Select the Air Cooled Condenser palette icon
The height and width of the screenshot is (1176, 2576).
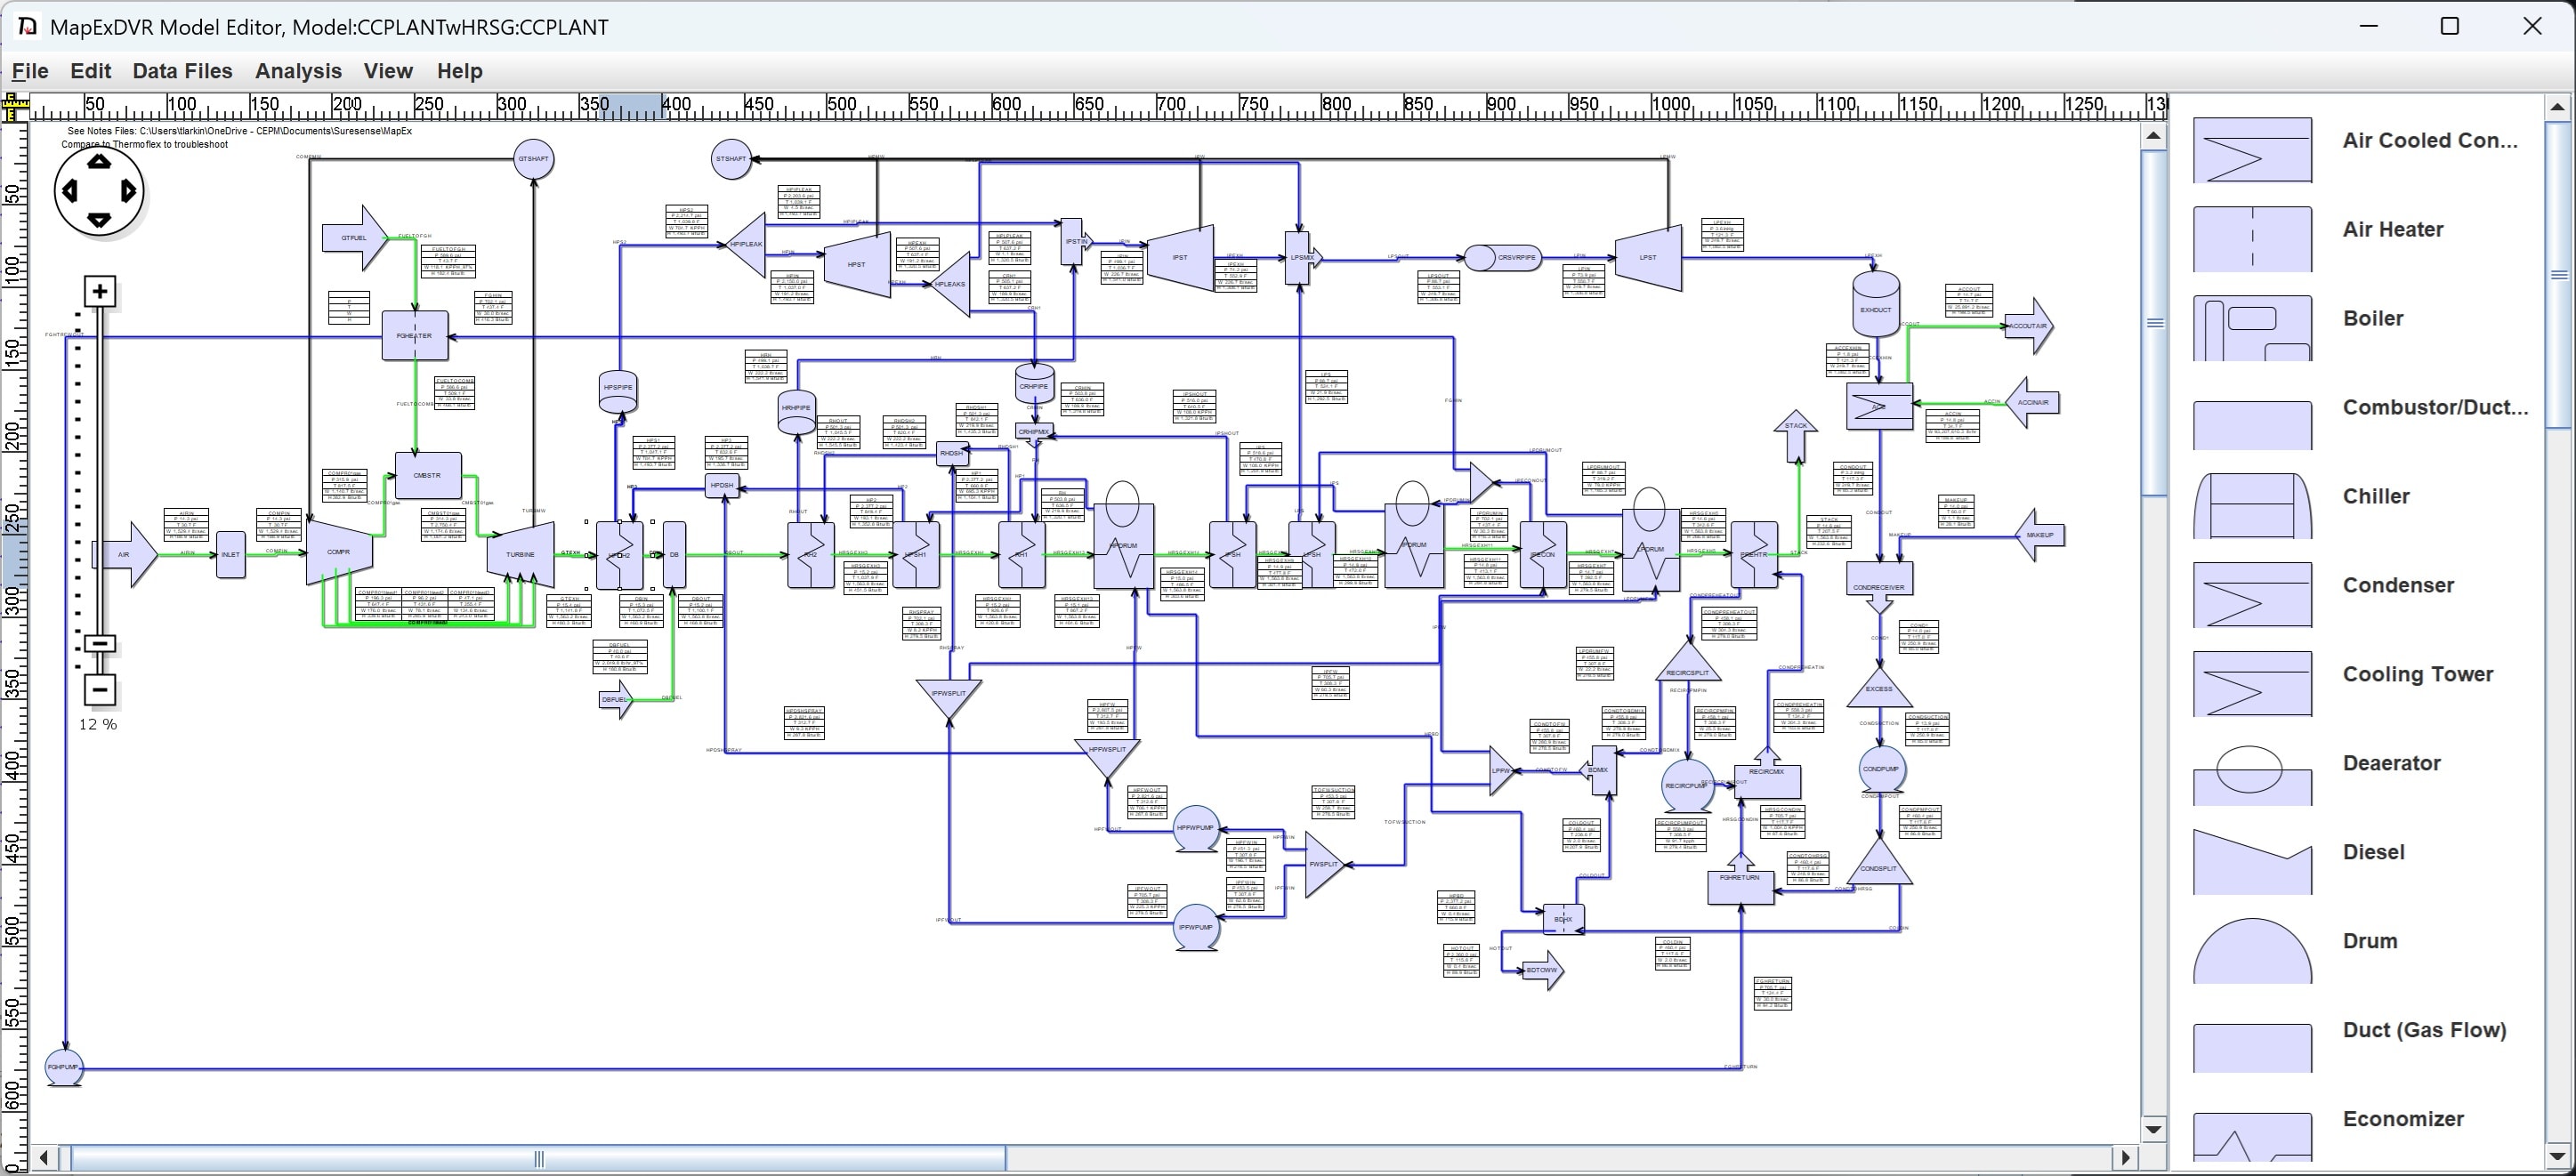(x=2252, y=150)
